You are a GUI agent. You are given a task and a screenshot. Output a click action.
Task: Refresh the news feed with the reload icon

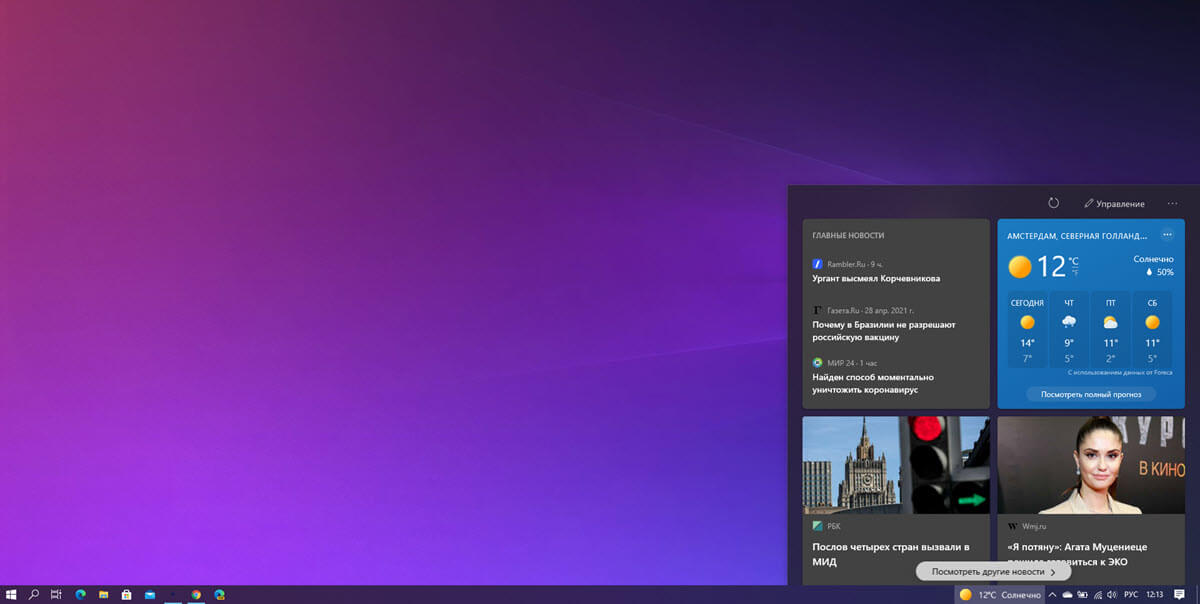click(1053, 203)
